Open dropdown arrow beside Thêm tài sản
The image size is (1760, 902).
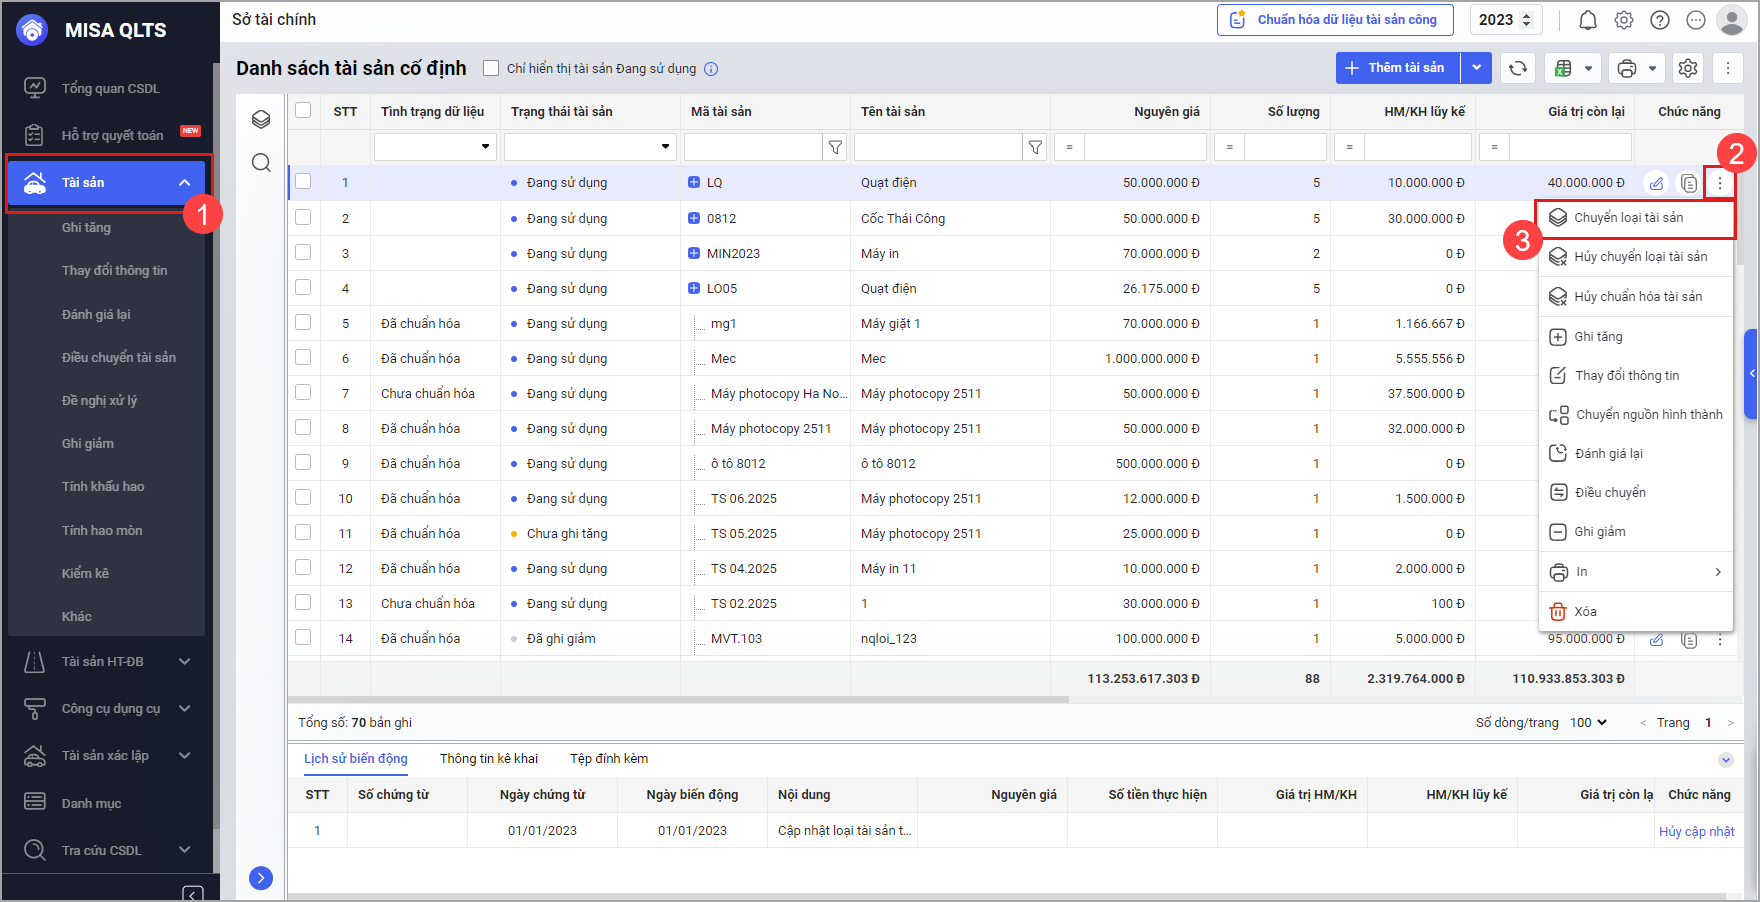tap(1476, 68)
